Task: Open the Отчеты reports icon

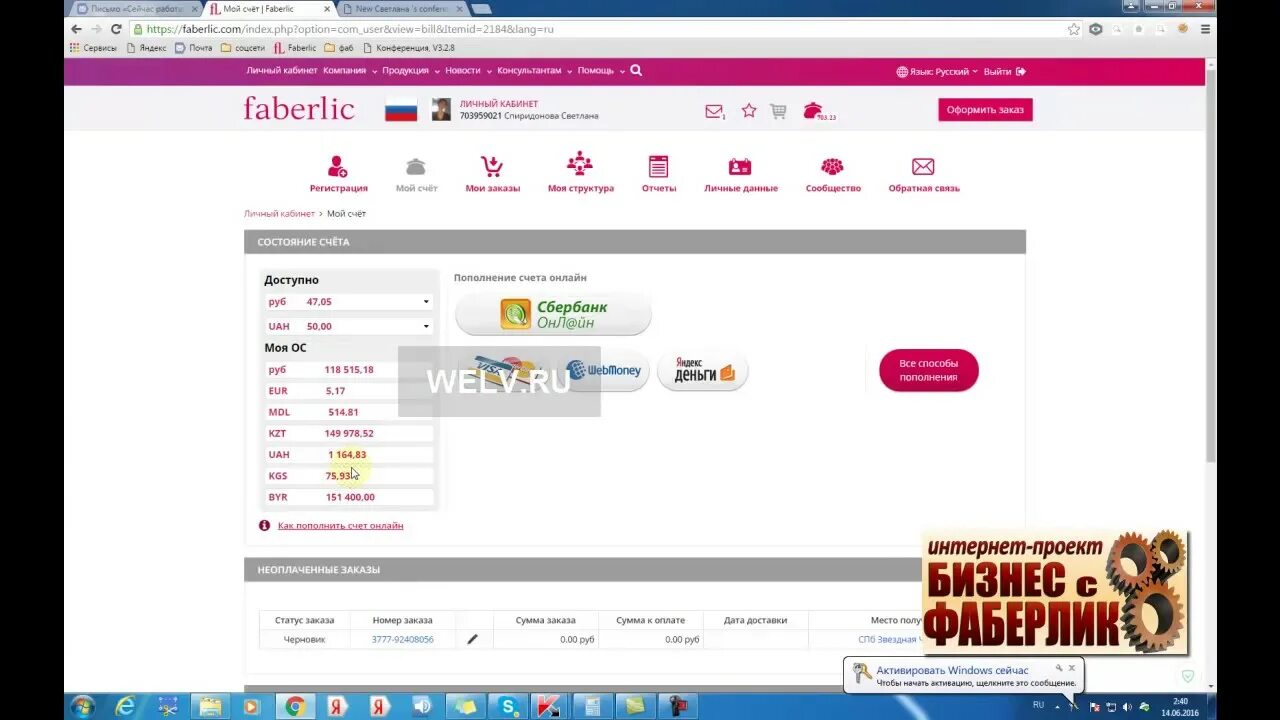Action: [658, 166]
